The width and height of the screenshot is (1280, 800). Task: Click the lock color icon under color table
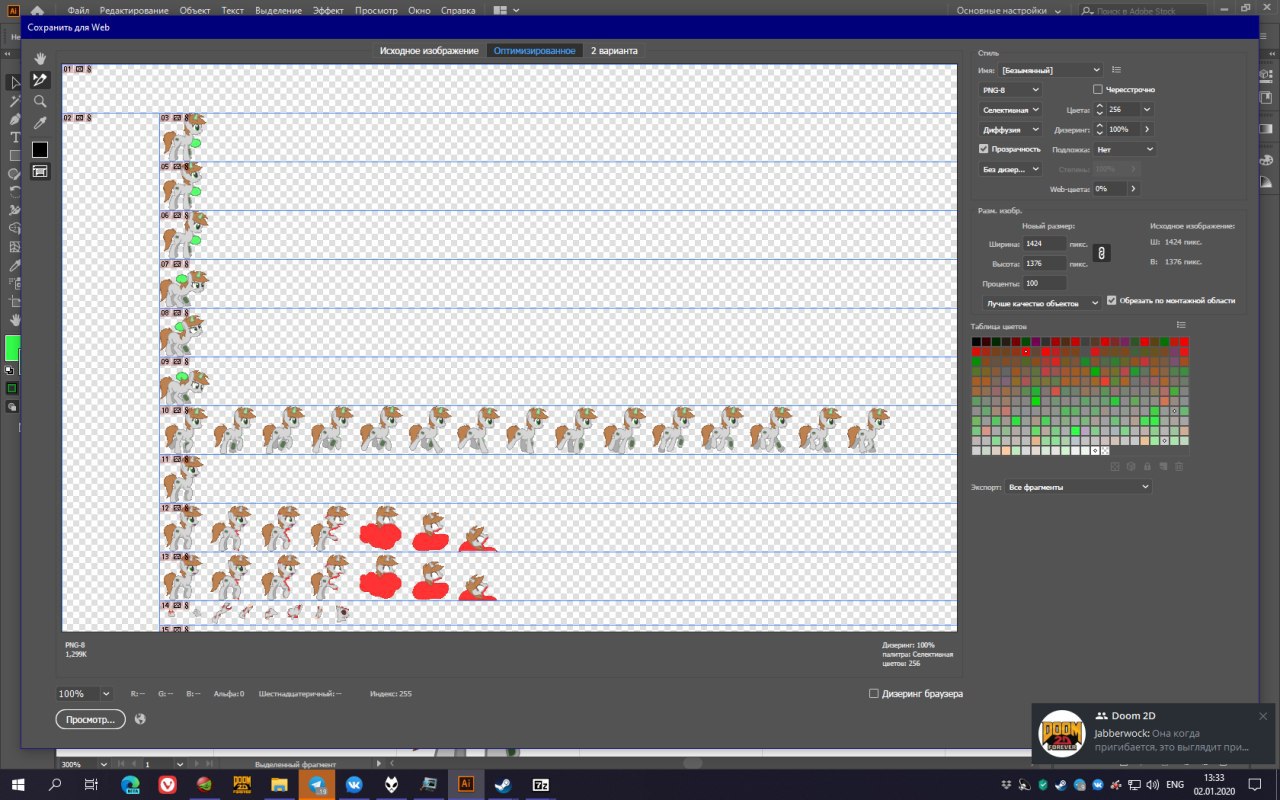(x=1147, y=466)
